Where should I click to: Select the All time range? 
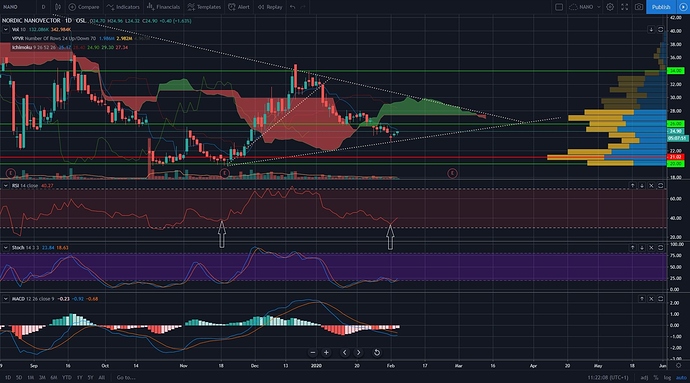click(101, 377)
